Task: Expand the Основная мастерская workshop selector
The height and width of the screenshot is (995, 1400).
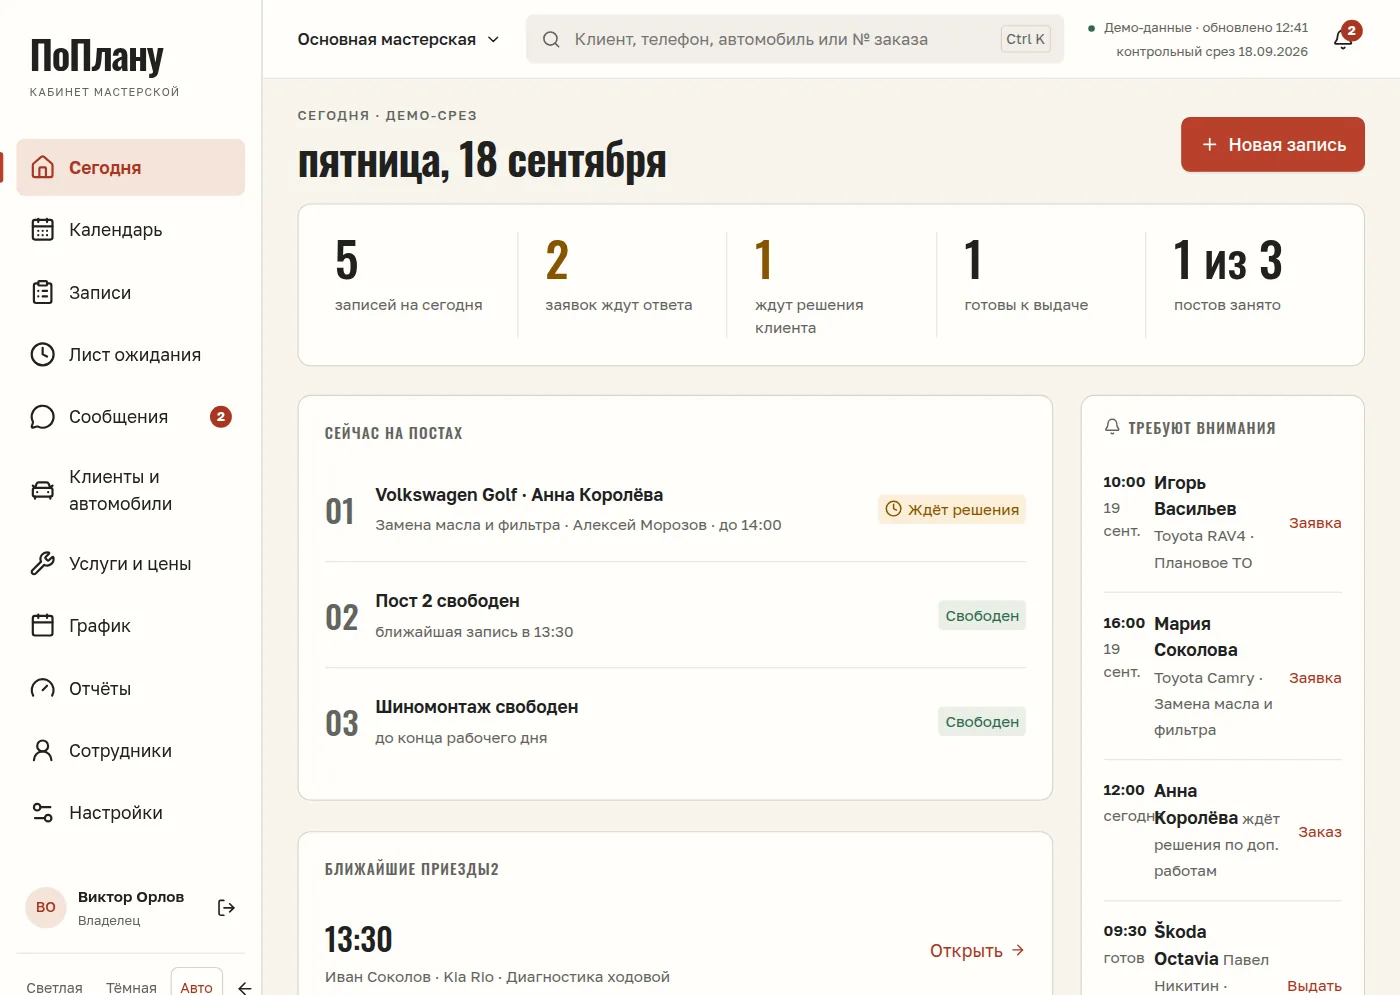Action: point(398,40)
